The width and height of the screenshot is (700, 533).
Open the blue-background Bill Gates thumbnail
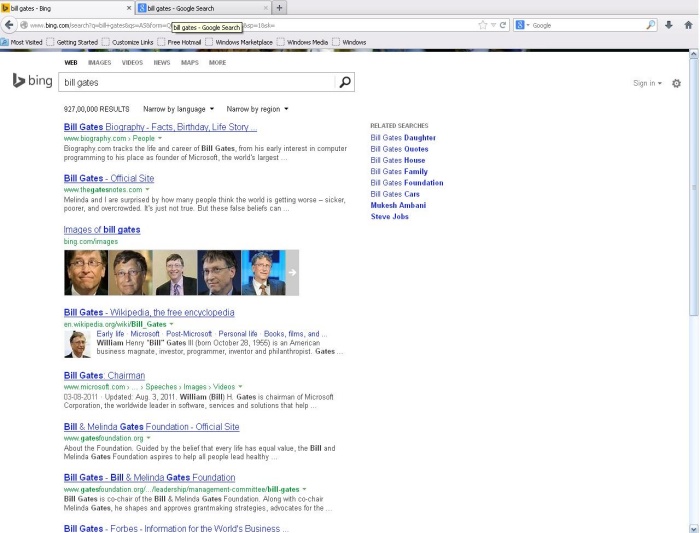click(263, 272)
